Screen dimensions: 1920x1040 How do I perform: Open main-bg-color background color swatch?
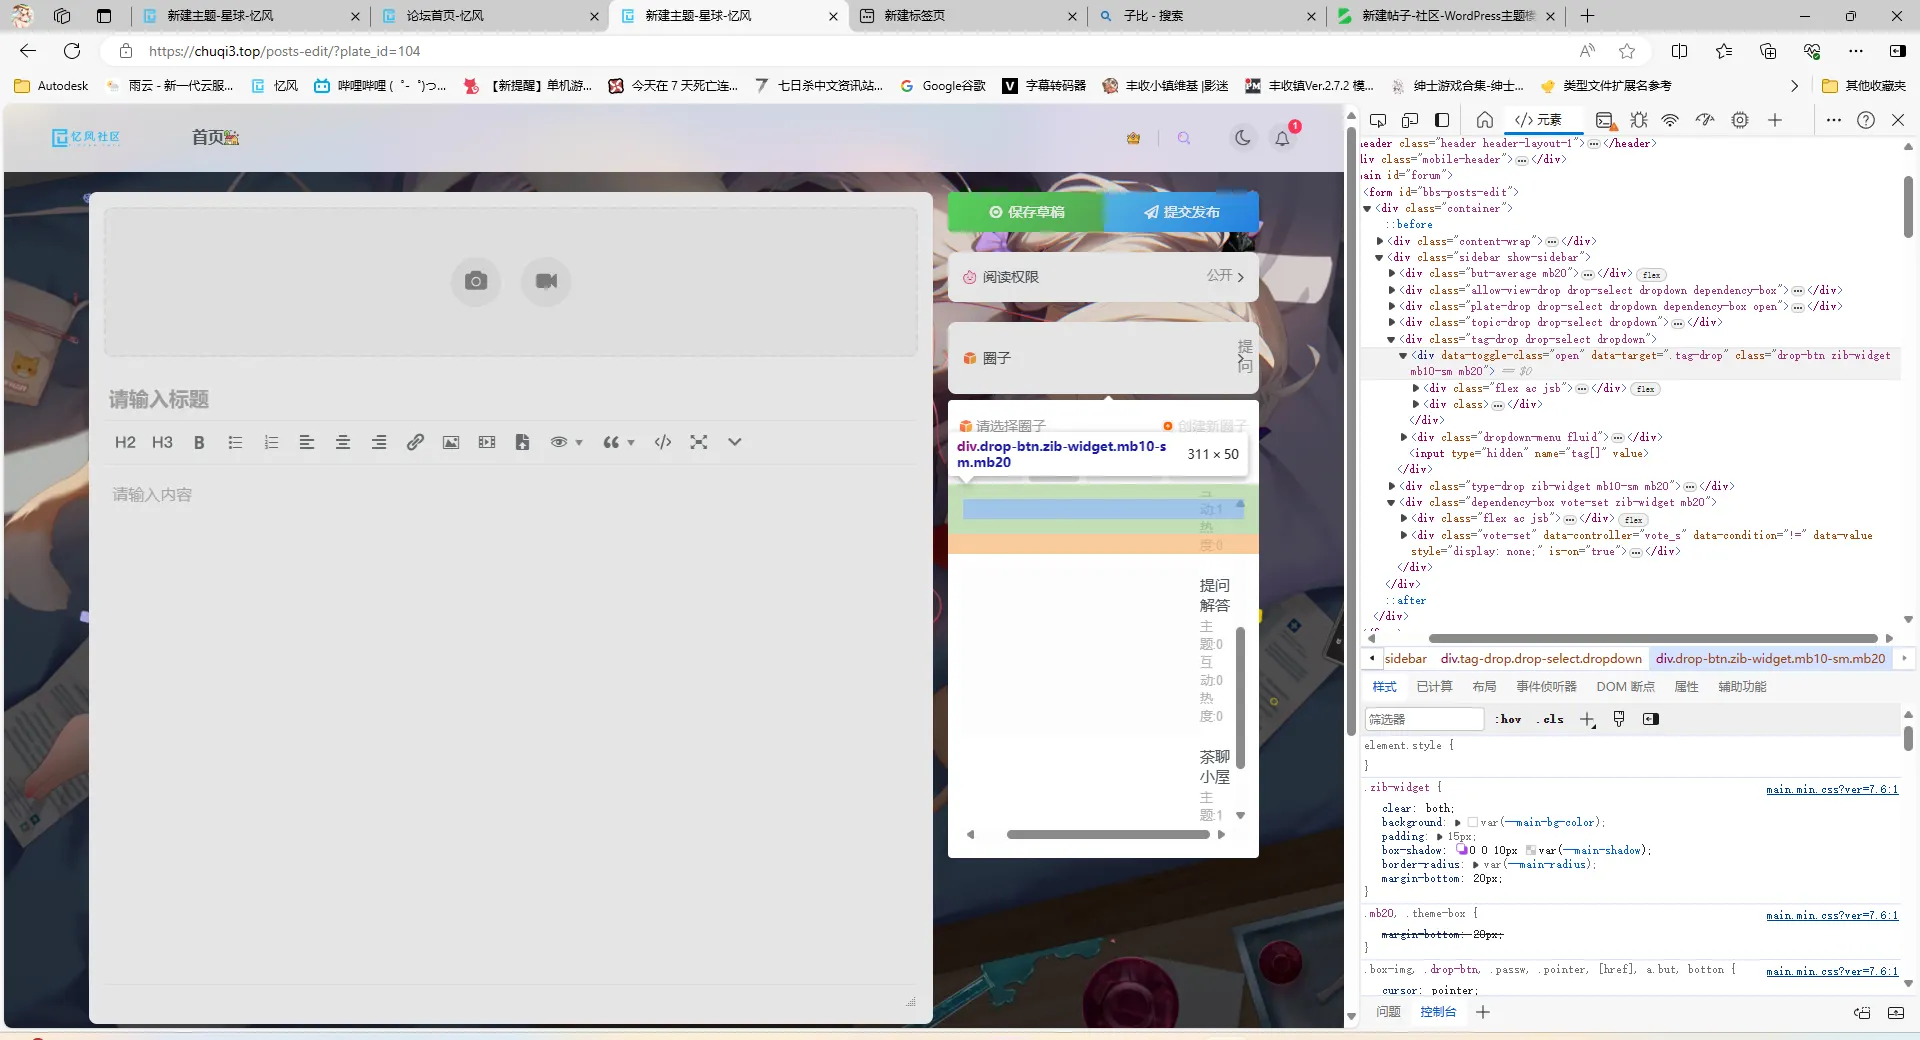[x=1473, y=823]
